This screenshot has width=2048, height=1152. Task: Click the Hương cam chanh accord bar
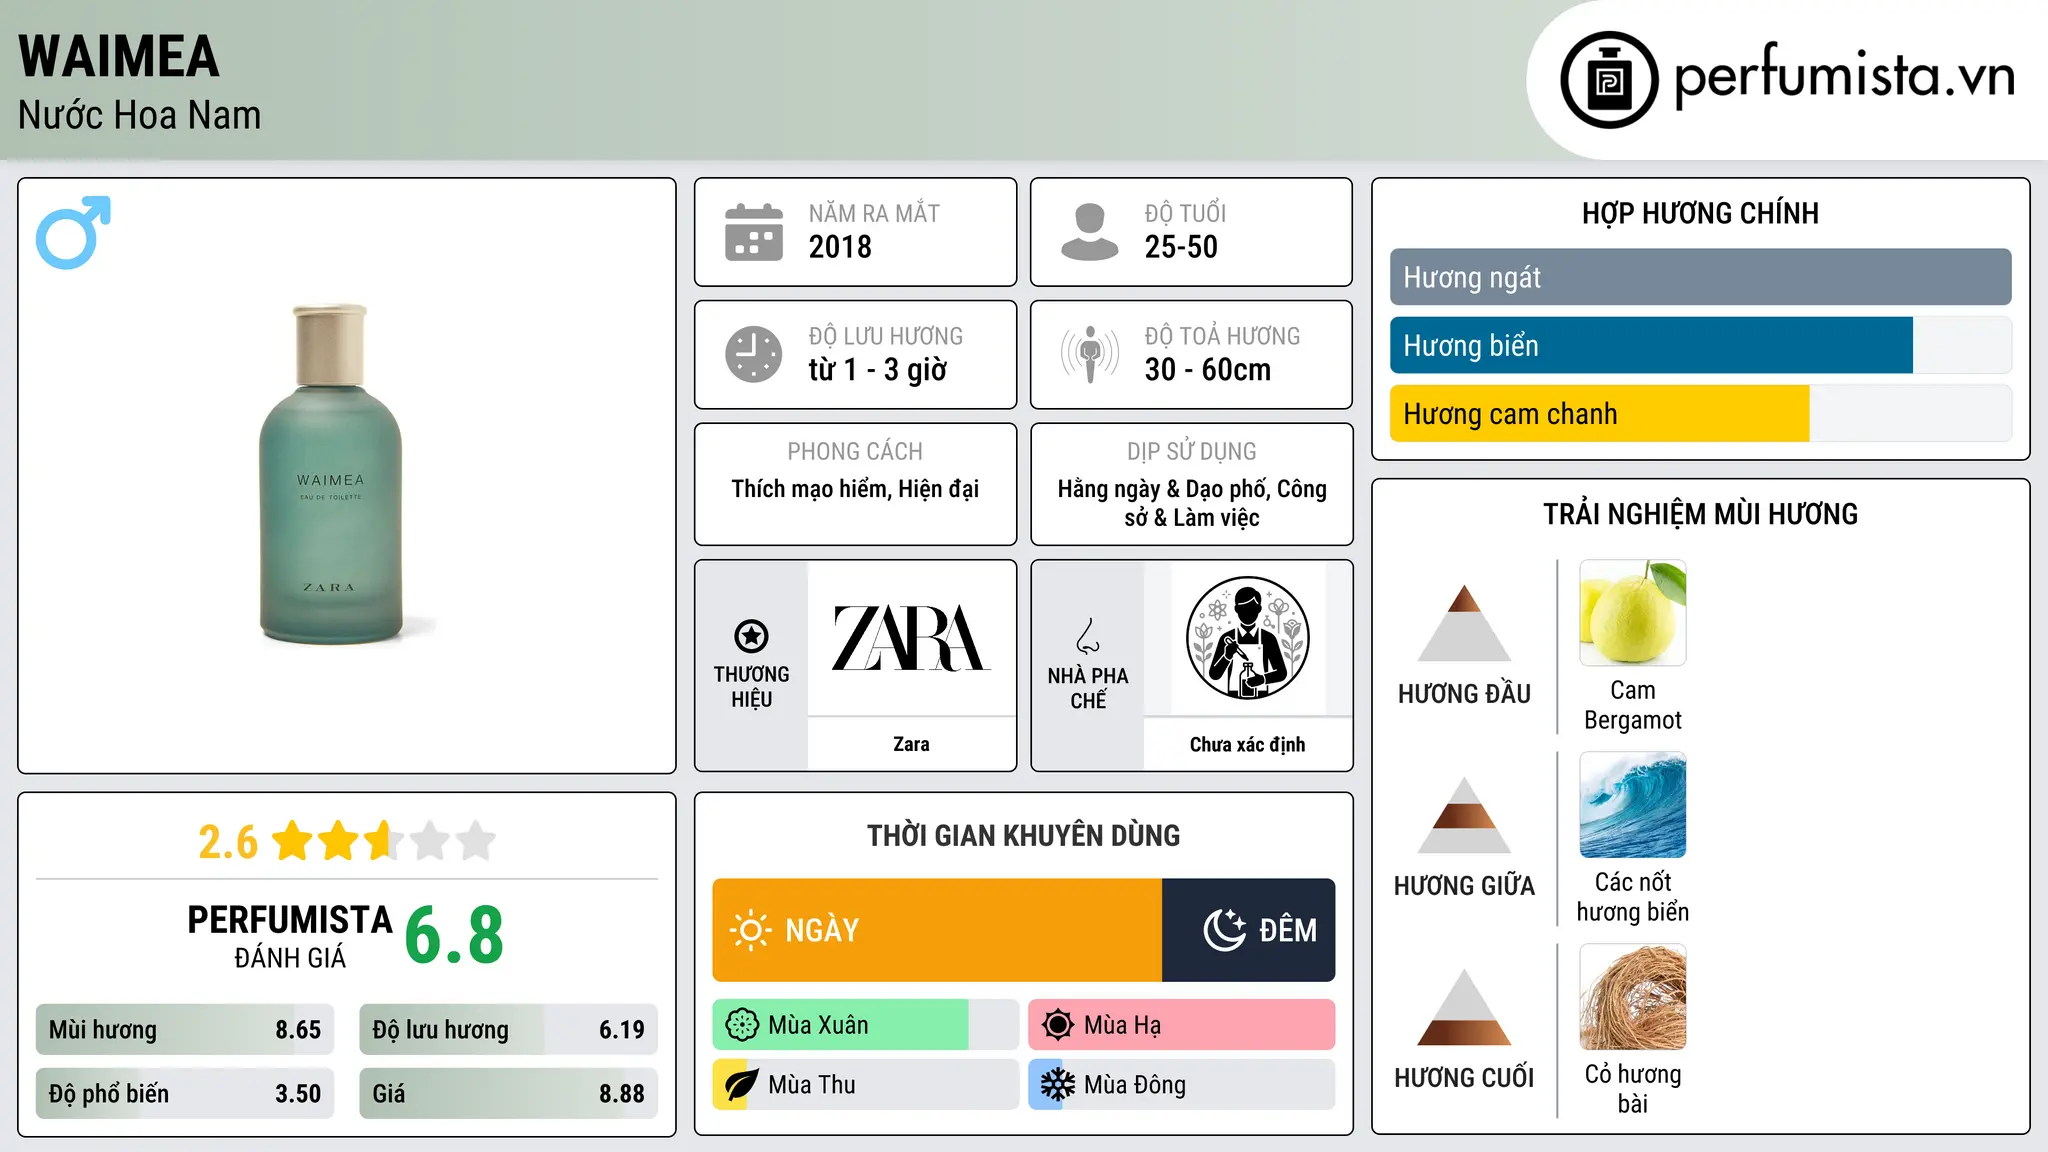pyautogui.click(x=1701, y=413)
